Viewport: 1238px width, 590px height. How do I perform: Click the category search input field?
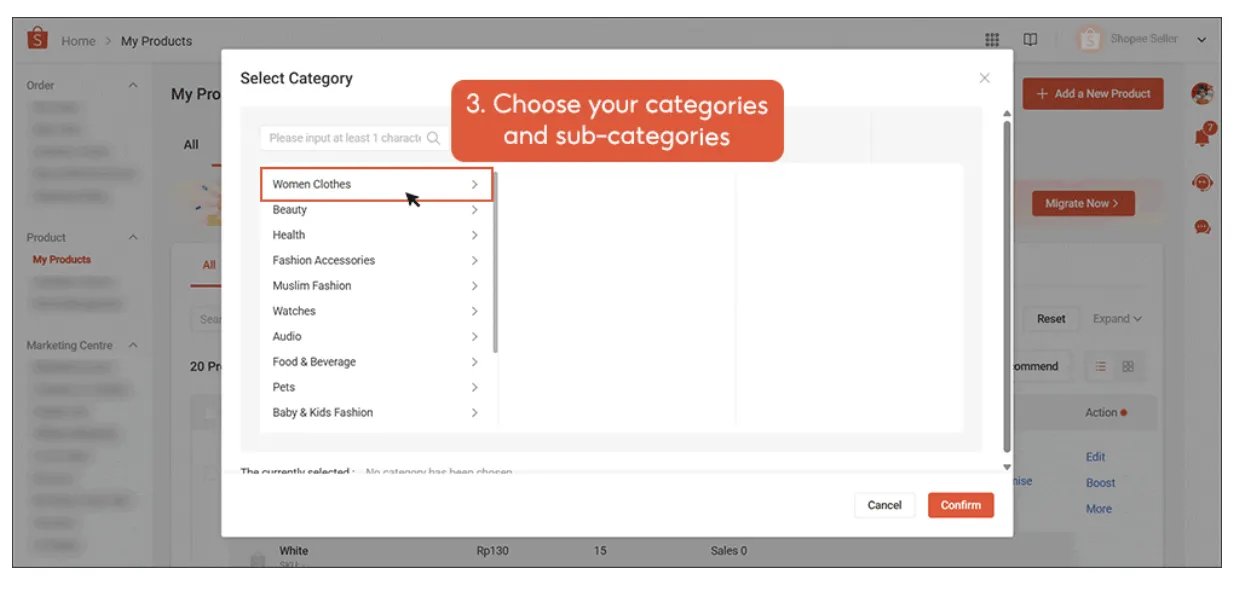pyautogui.click(x=343, y=138)
